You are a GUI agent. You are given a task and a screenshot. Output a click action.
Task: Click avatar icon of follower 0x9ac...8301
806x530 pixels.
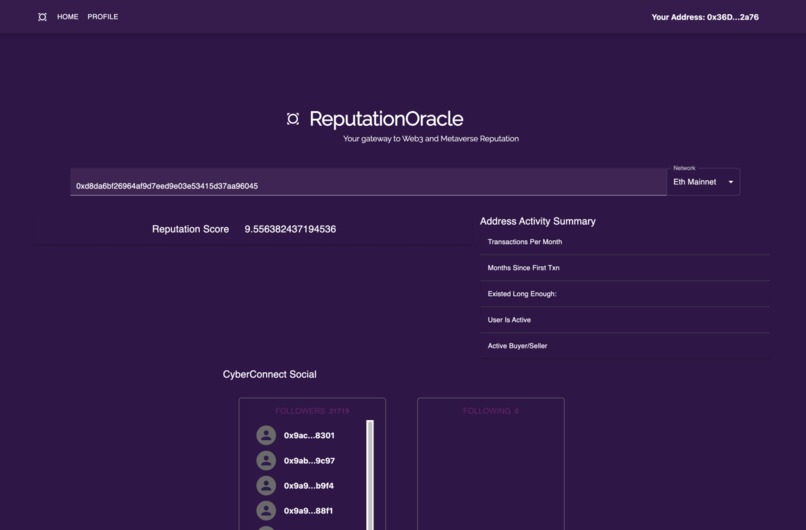click(266, 435)
